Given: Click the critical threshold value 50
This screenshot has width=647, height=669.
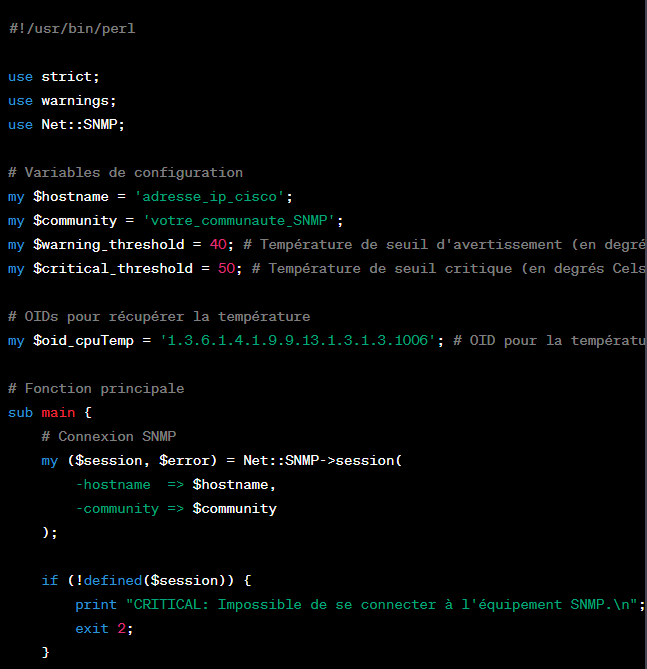Looking at the screenshot, I should click(227, 268).
